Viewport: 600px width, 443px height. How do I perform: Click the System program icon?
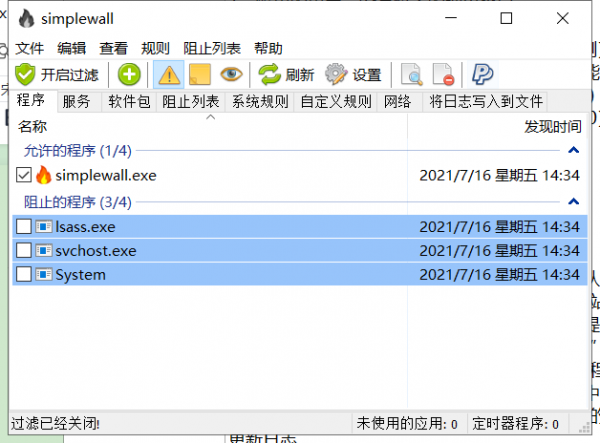[44, 275]
